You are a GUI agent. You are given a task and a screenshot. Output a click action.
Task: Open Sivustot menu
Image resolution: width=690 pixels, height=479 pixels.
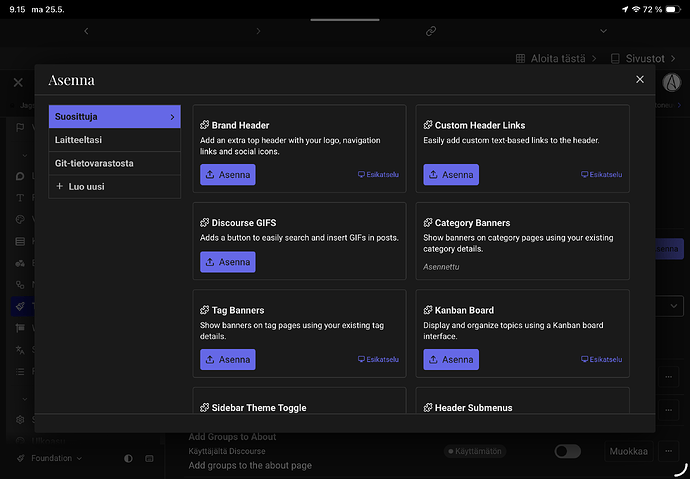[x=643, y=59]
